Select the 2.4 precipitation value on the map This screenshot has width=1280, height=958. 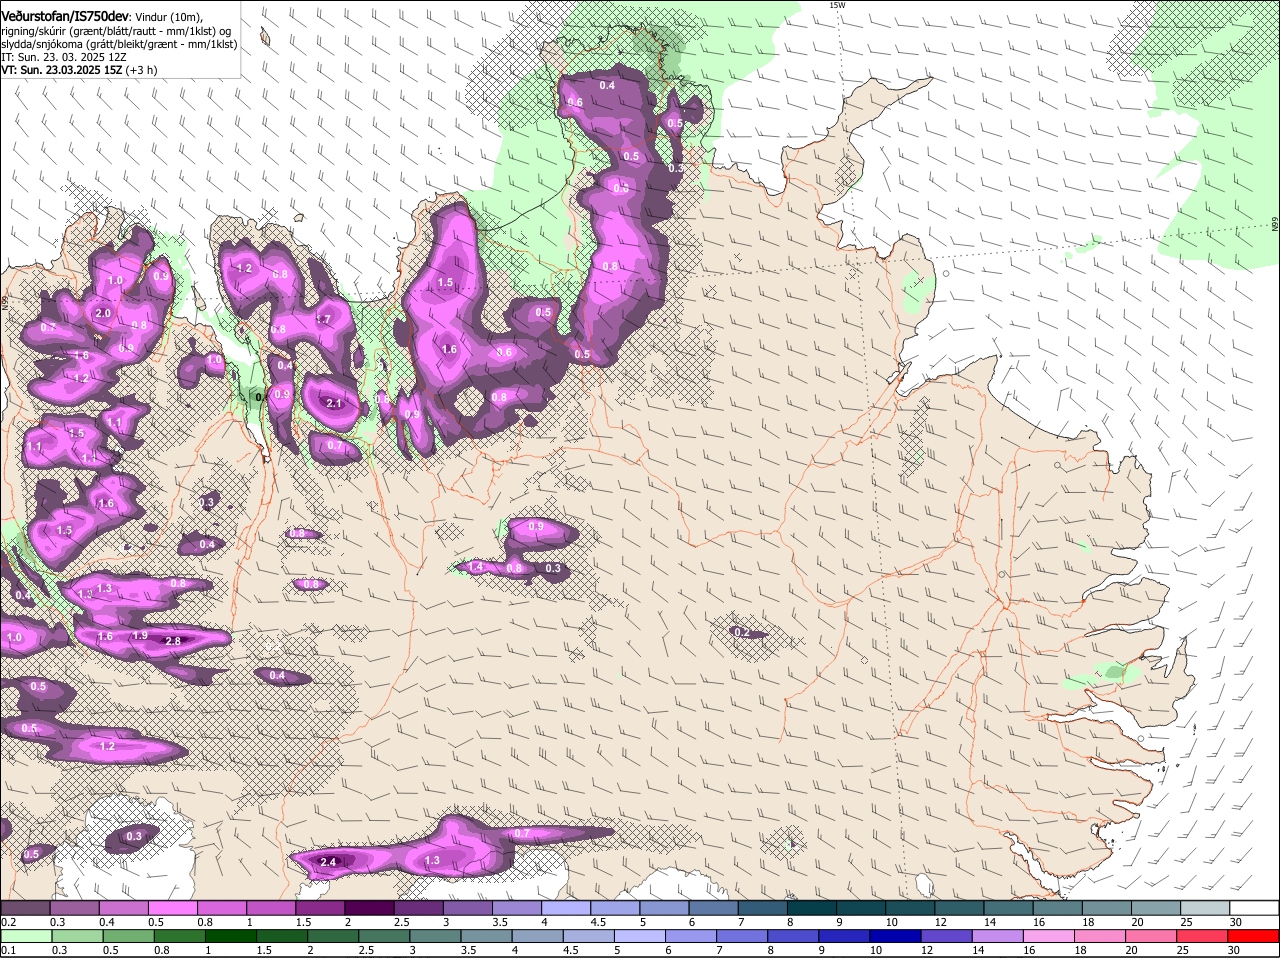point(327,861)
